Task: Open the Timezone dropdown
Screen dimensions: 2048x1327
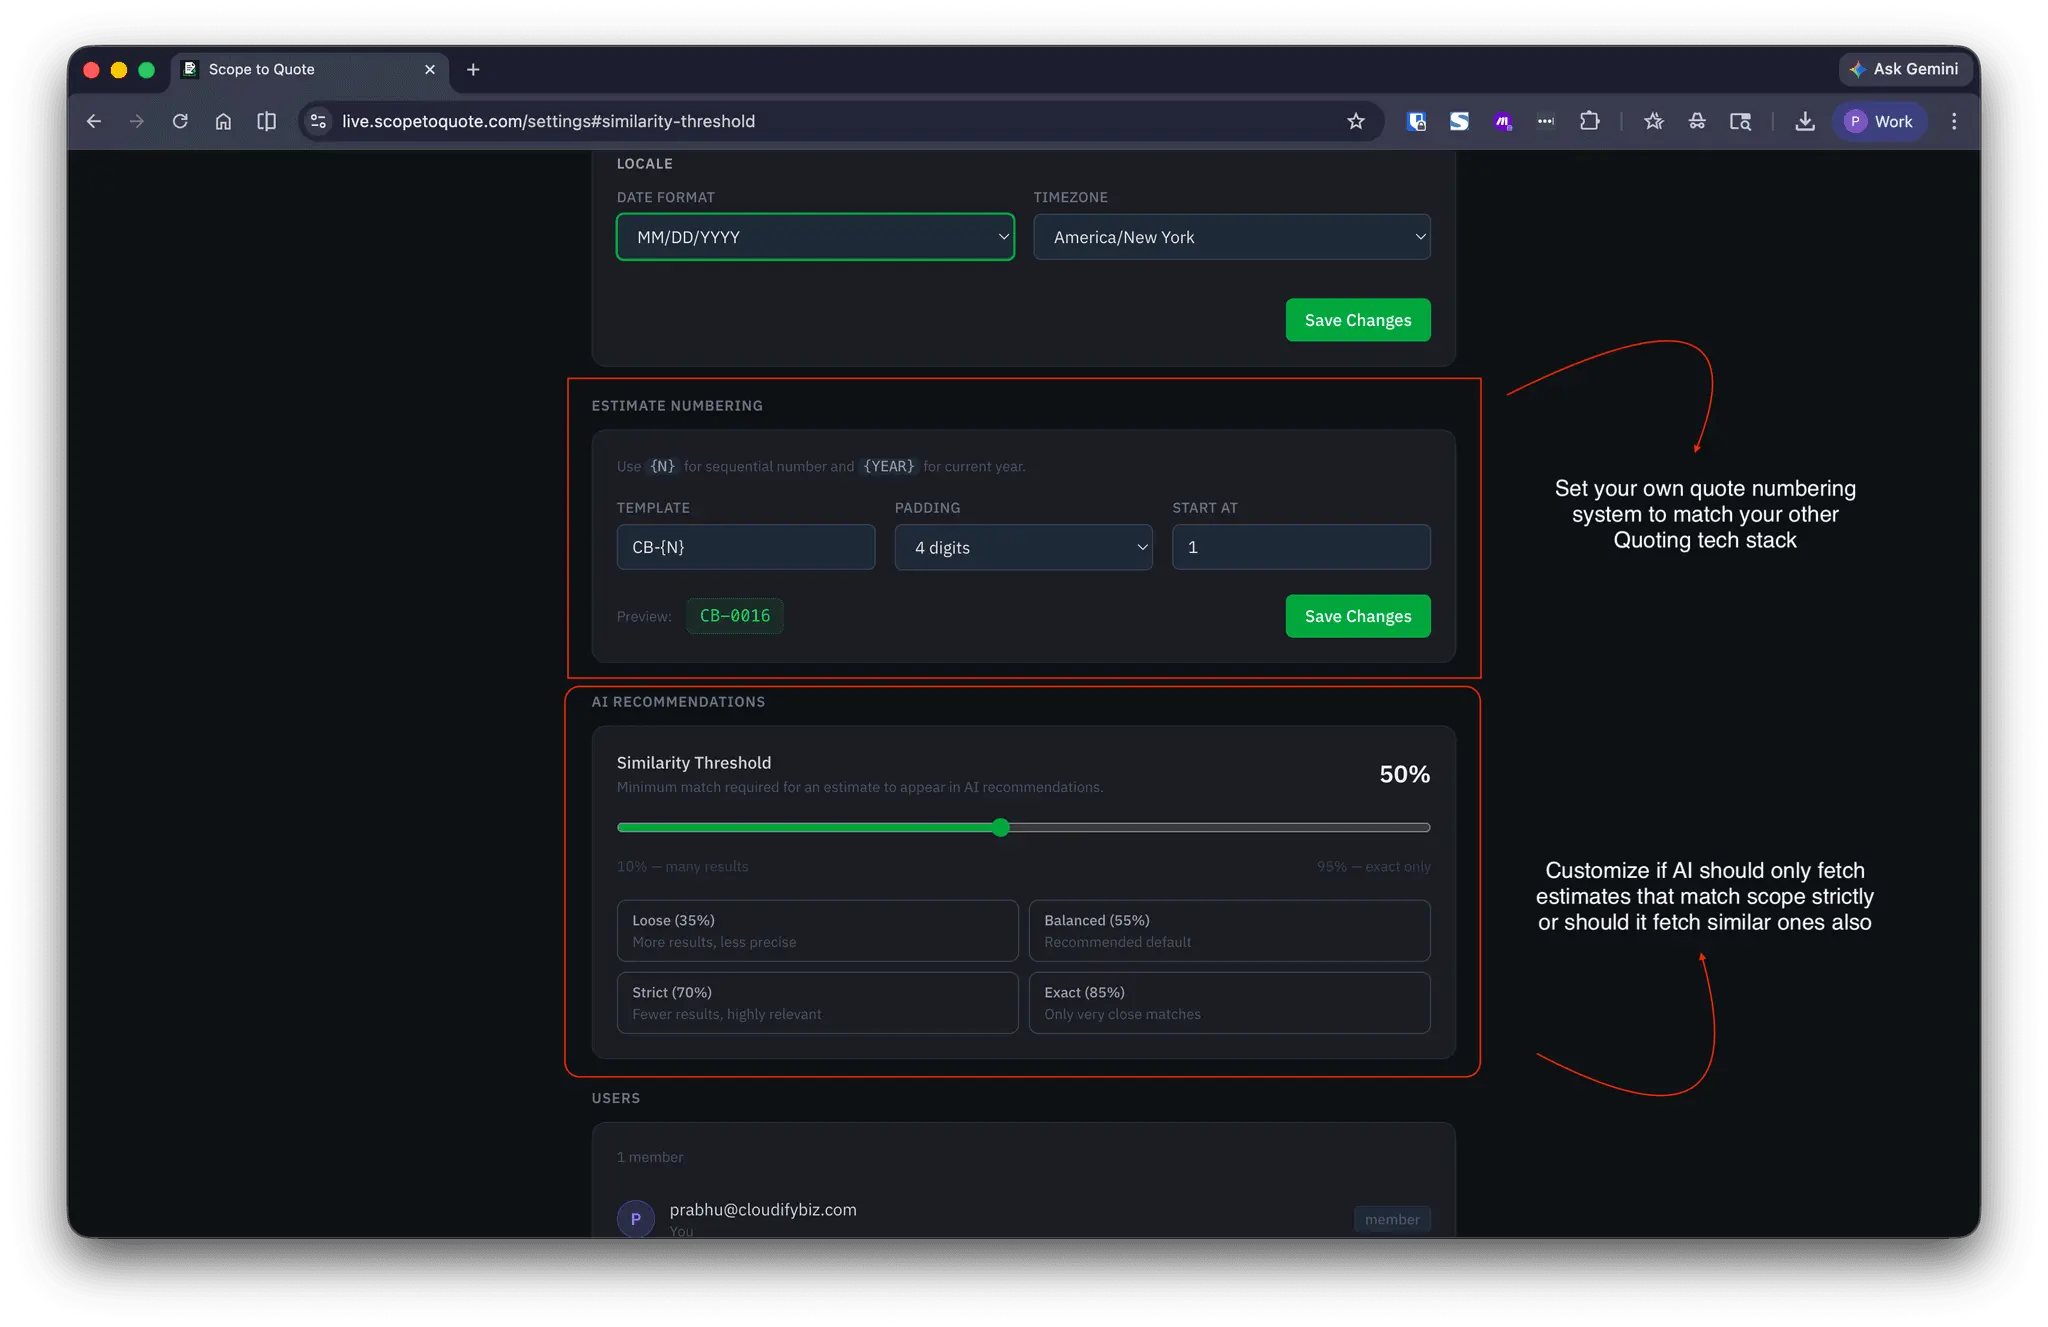Action: click(1231, 237)
